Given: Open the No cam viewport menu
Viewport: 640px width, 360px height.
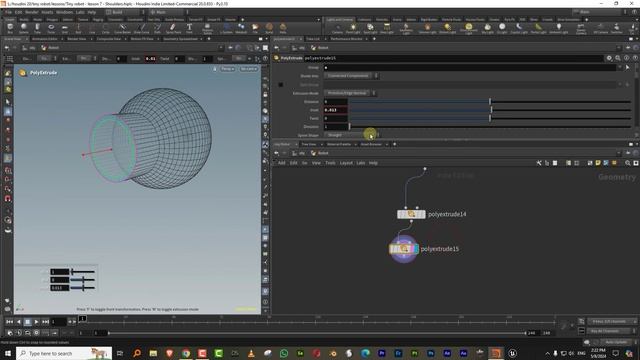Looking at the screenshot, I should tap(249, 69).
